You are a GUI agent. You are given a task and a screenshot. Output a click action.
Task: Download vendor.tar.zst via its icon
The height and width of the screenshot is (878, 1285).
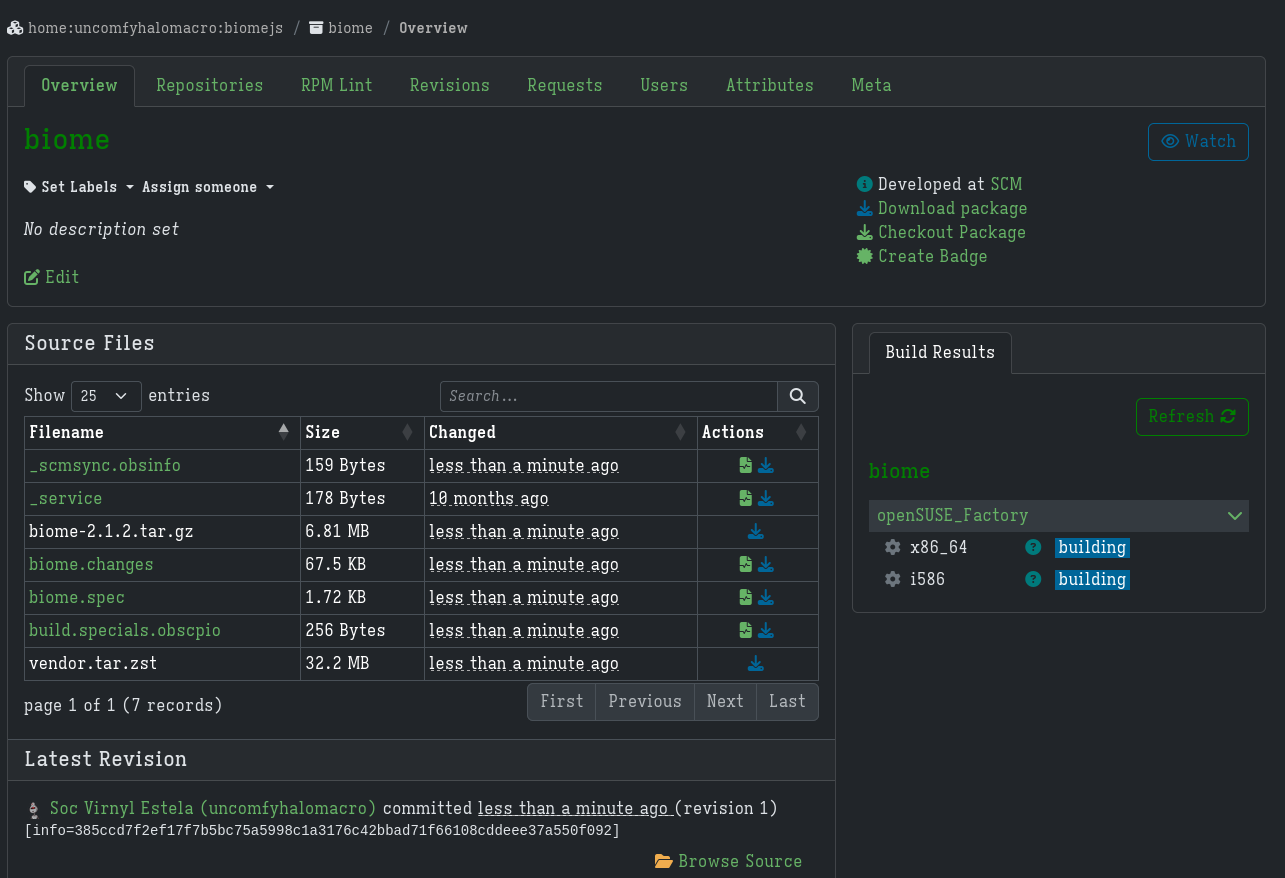point(756,663)
